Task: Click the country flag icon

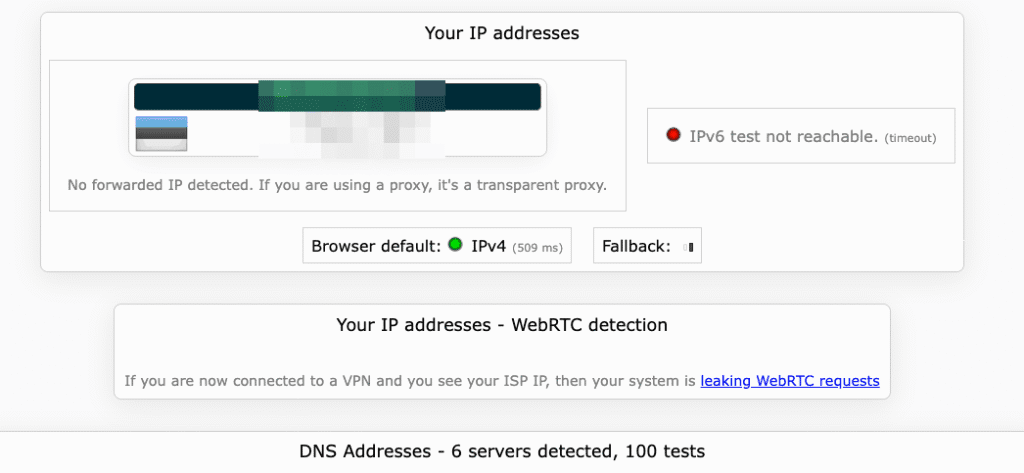Action: click(161, 133)
